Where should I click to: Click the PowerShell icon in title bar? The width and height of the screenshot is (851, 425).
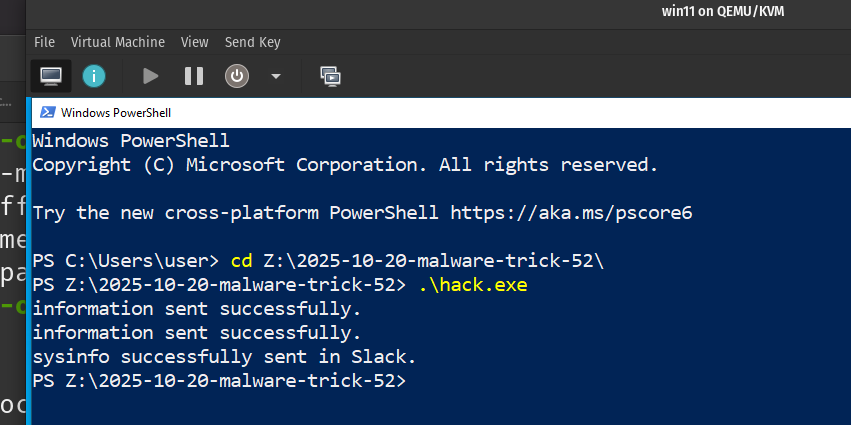coord(46,113)
